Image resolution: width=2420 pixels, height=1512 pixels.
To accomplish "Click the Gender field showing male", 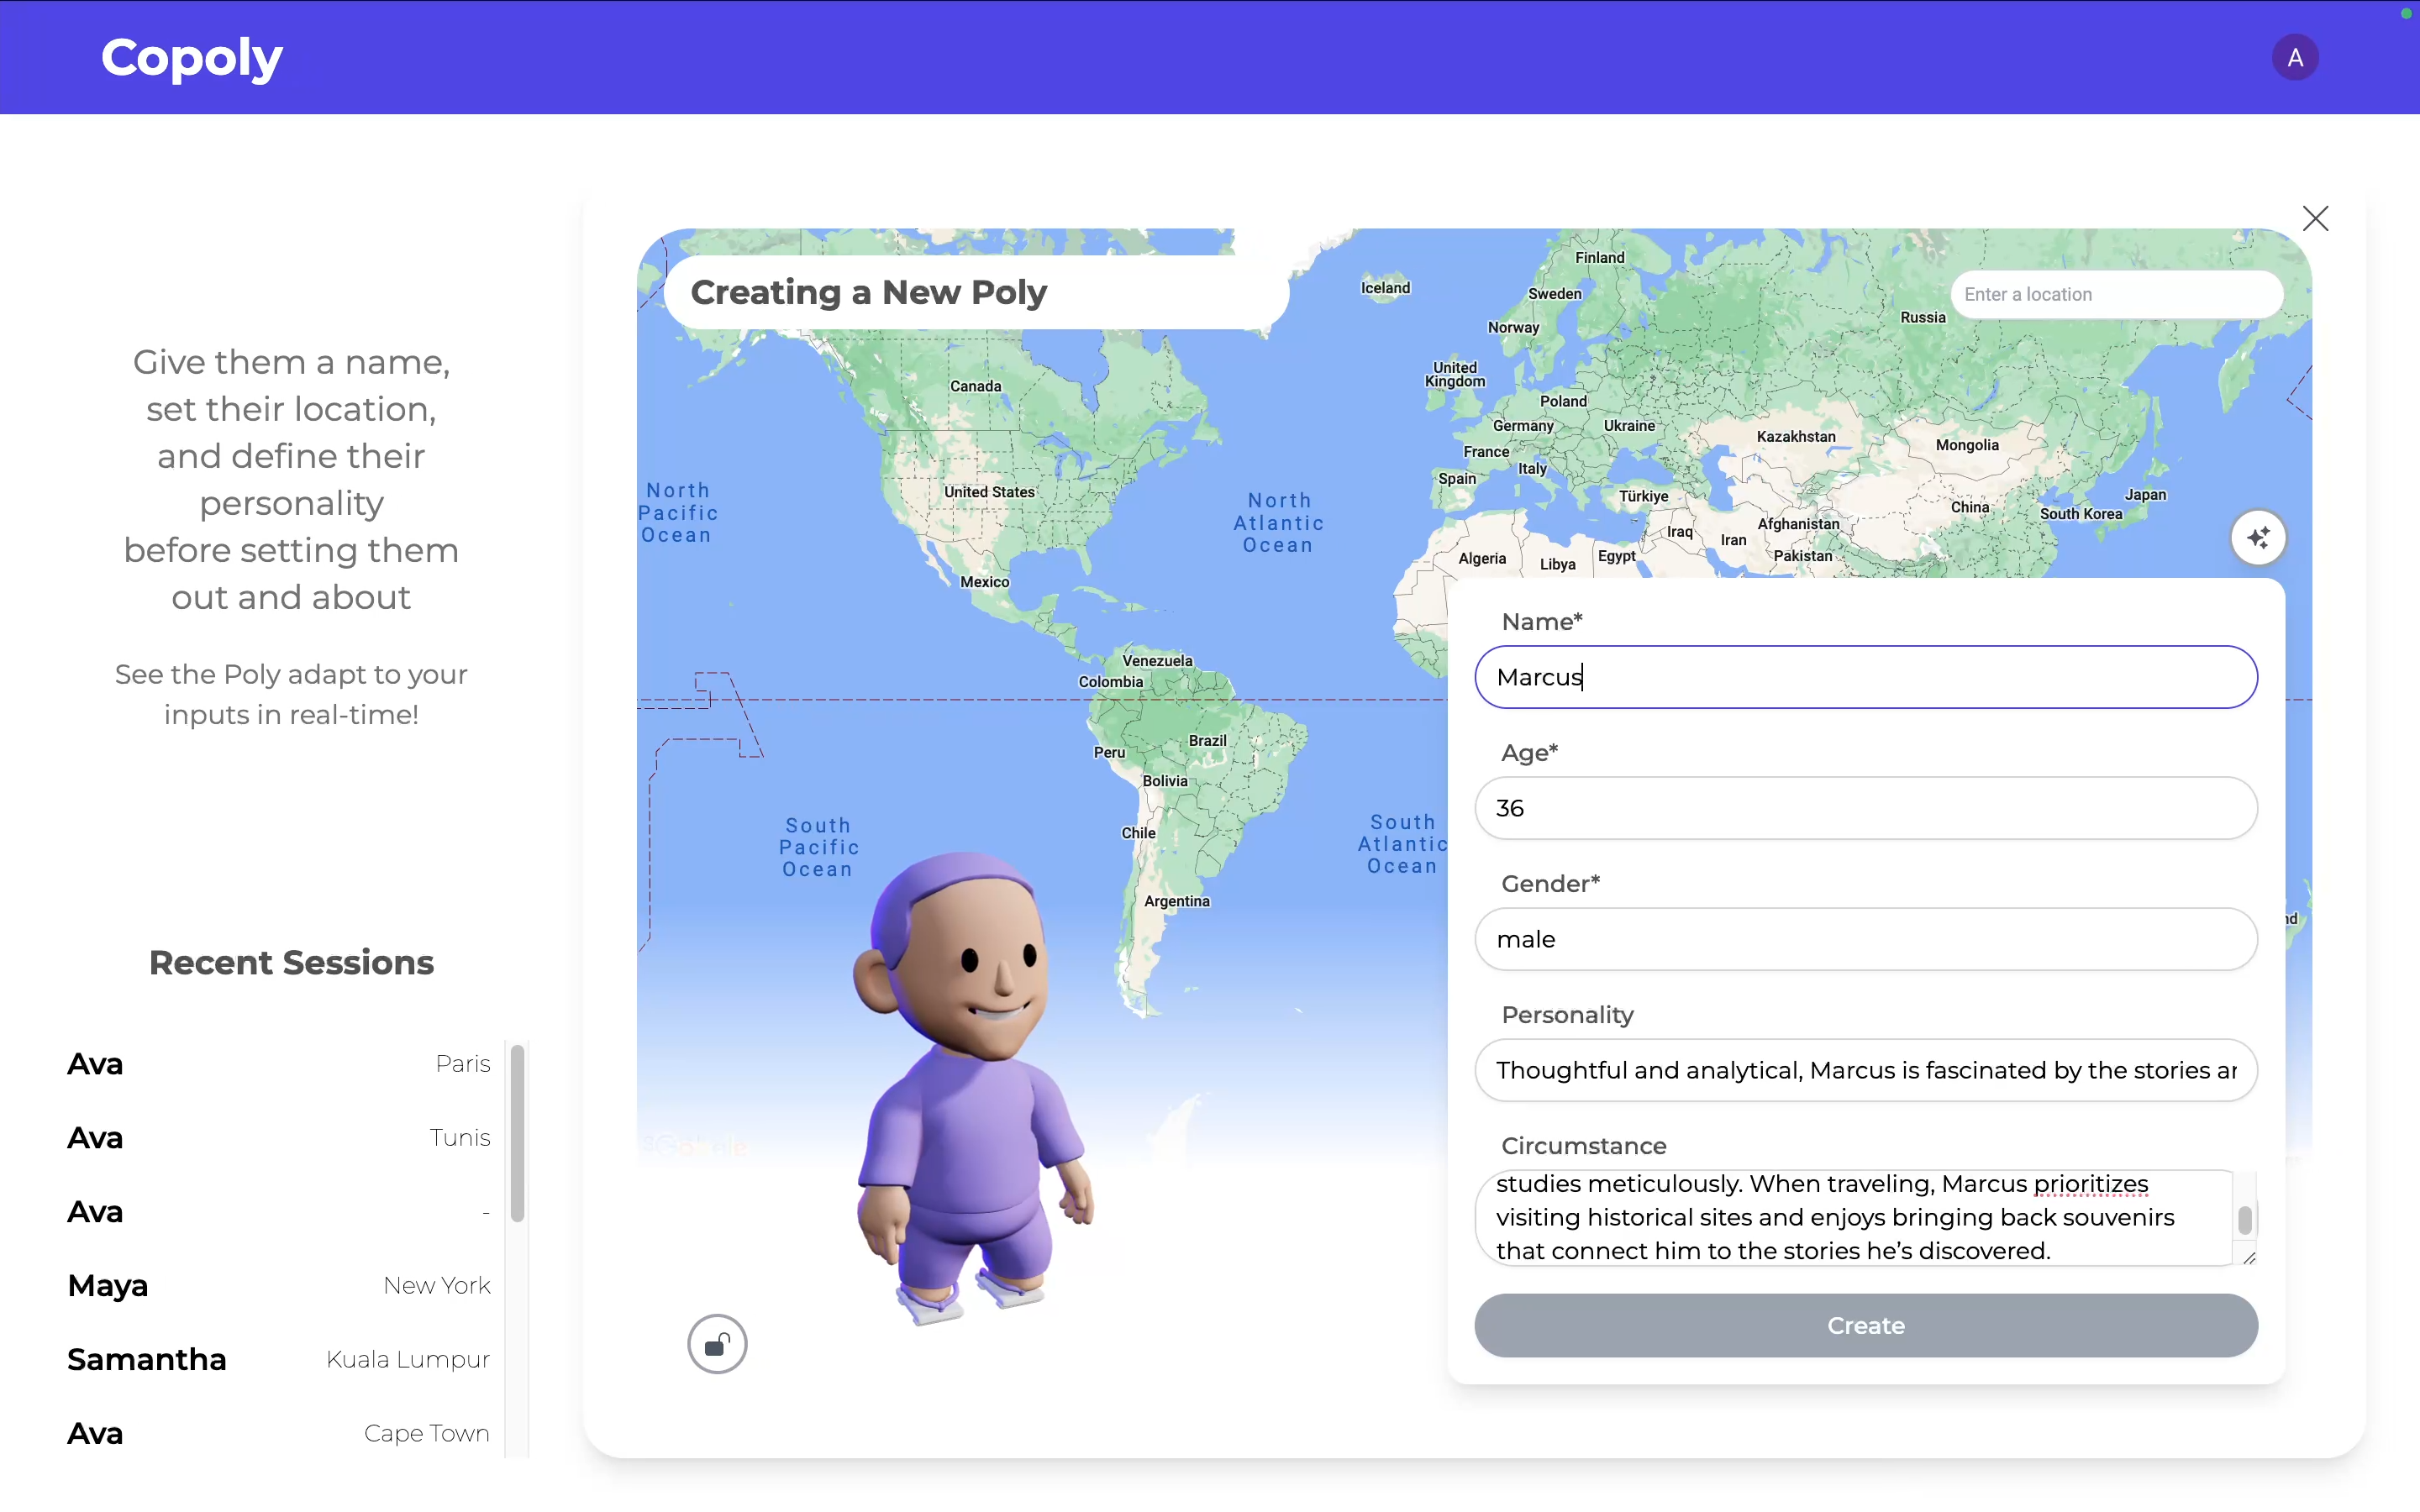I will (1865, 939).
